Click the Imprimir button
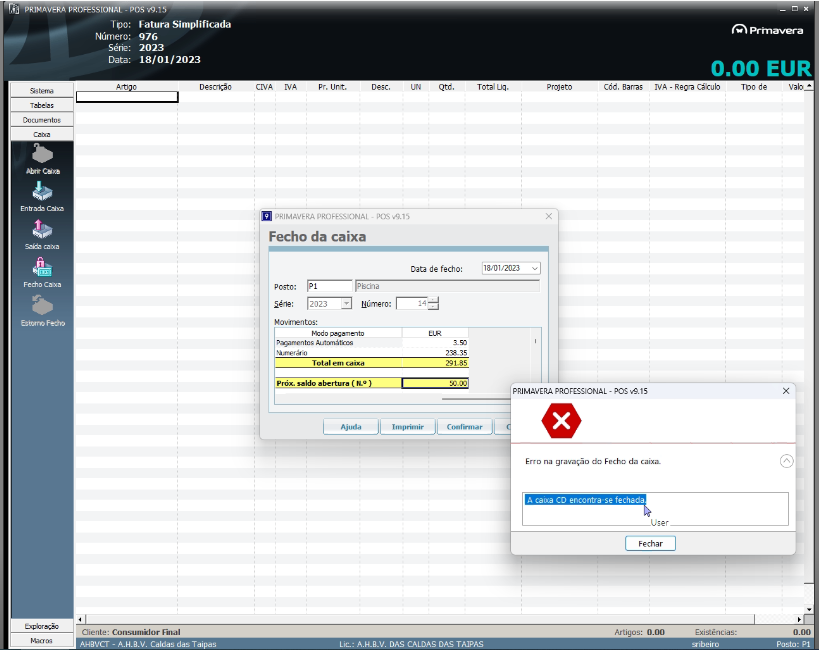This screenshot has height=650, width=819. [x=407, y=427]
